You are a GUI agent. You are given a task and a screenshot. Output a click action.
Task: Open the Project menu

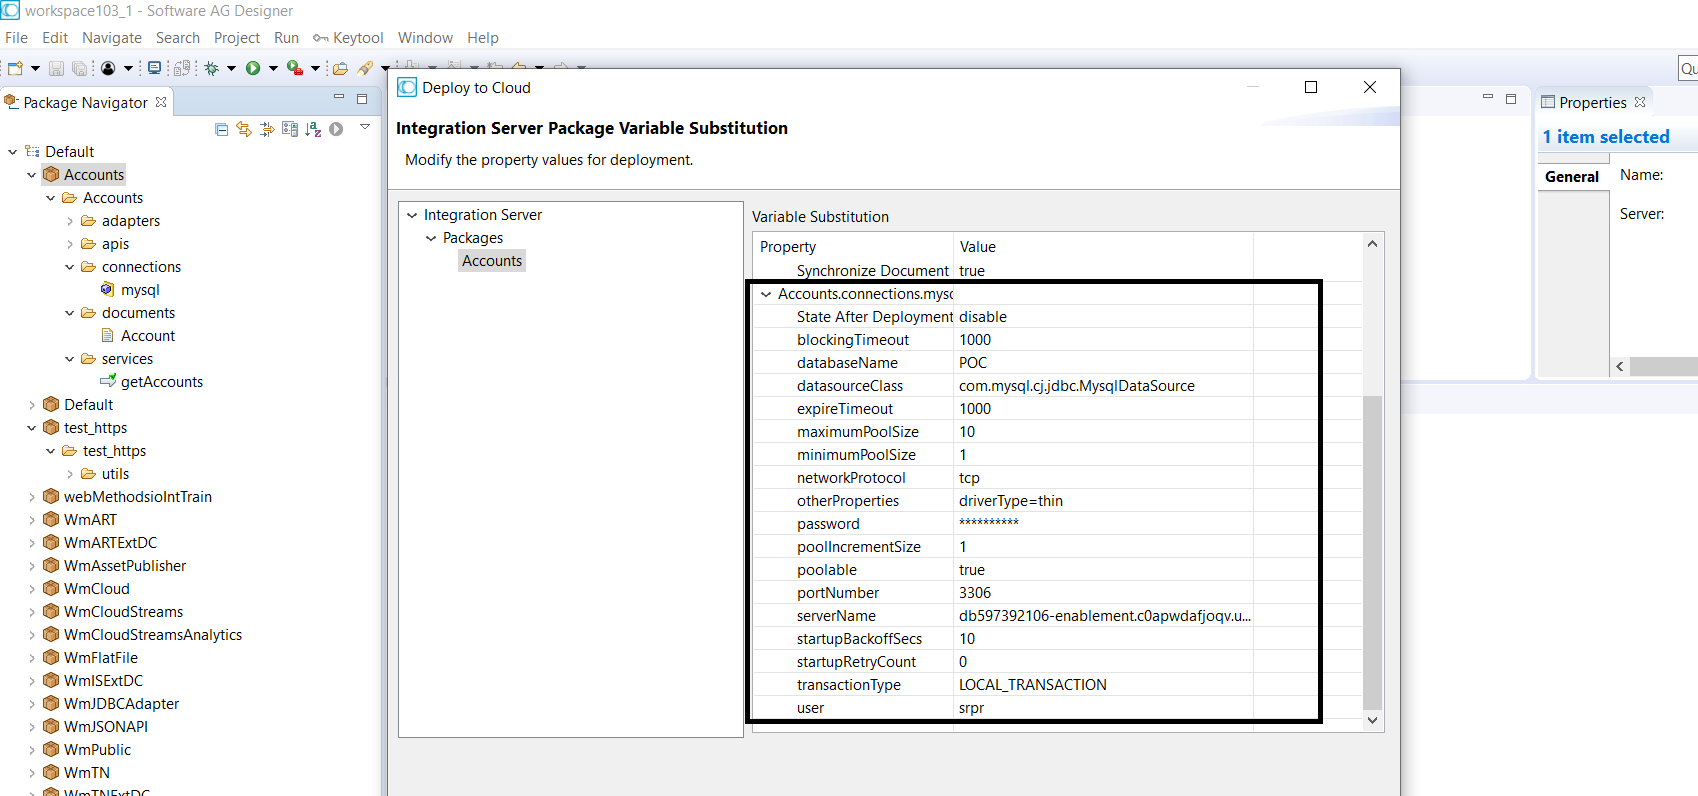coord(237,38)
